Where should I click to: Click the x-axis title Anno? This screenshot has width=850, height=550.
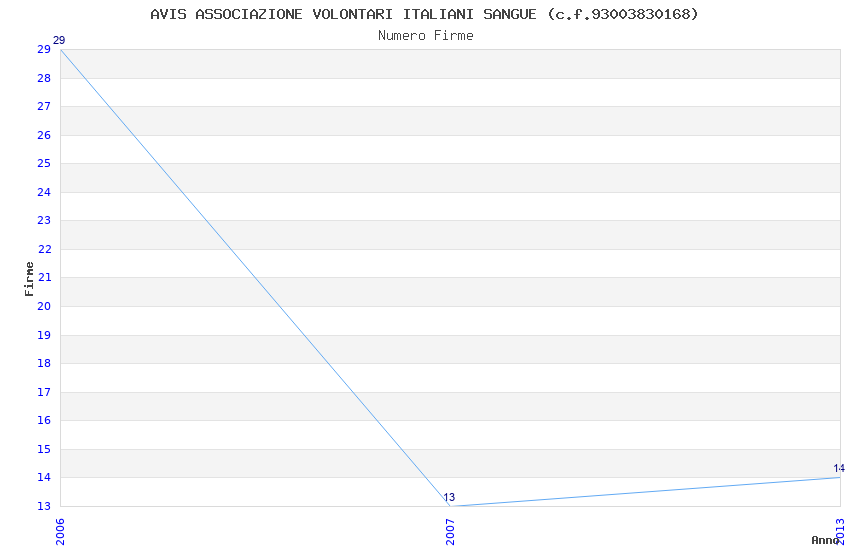click(825, 540)
